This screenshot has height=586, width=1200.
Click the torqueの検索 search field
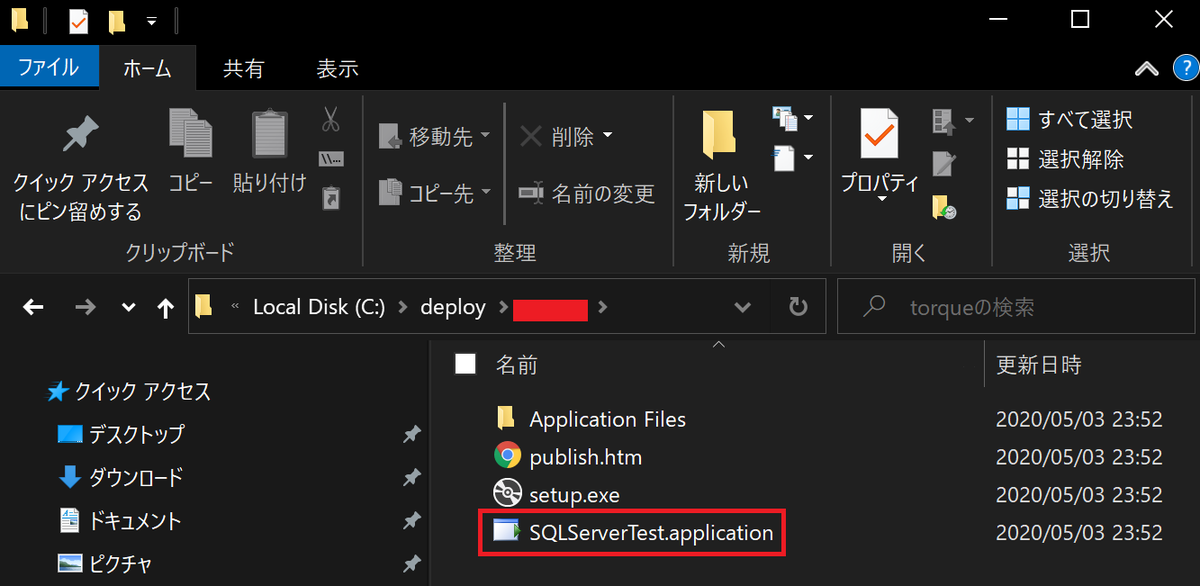(x=1017, y=307)
